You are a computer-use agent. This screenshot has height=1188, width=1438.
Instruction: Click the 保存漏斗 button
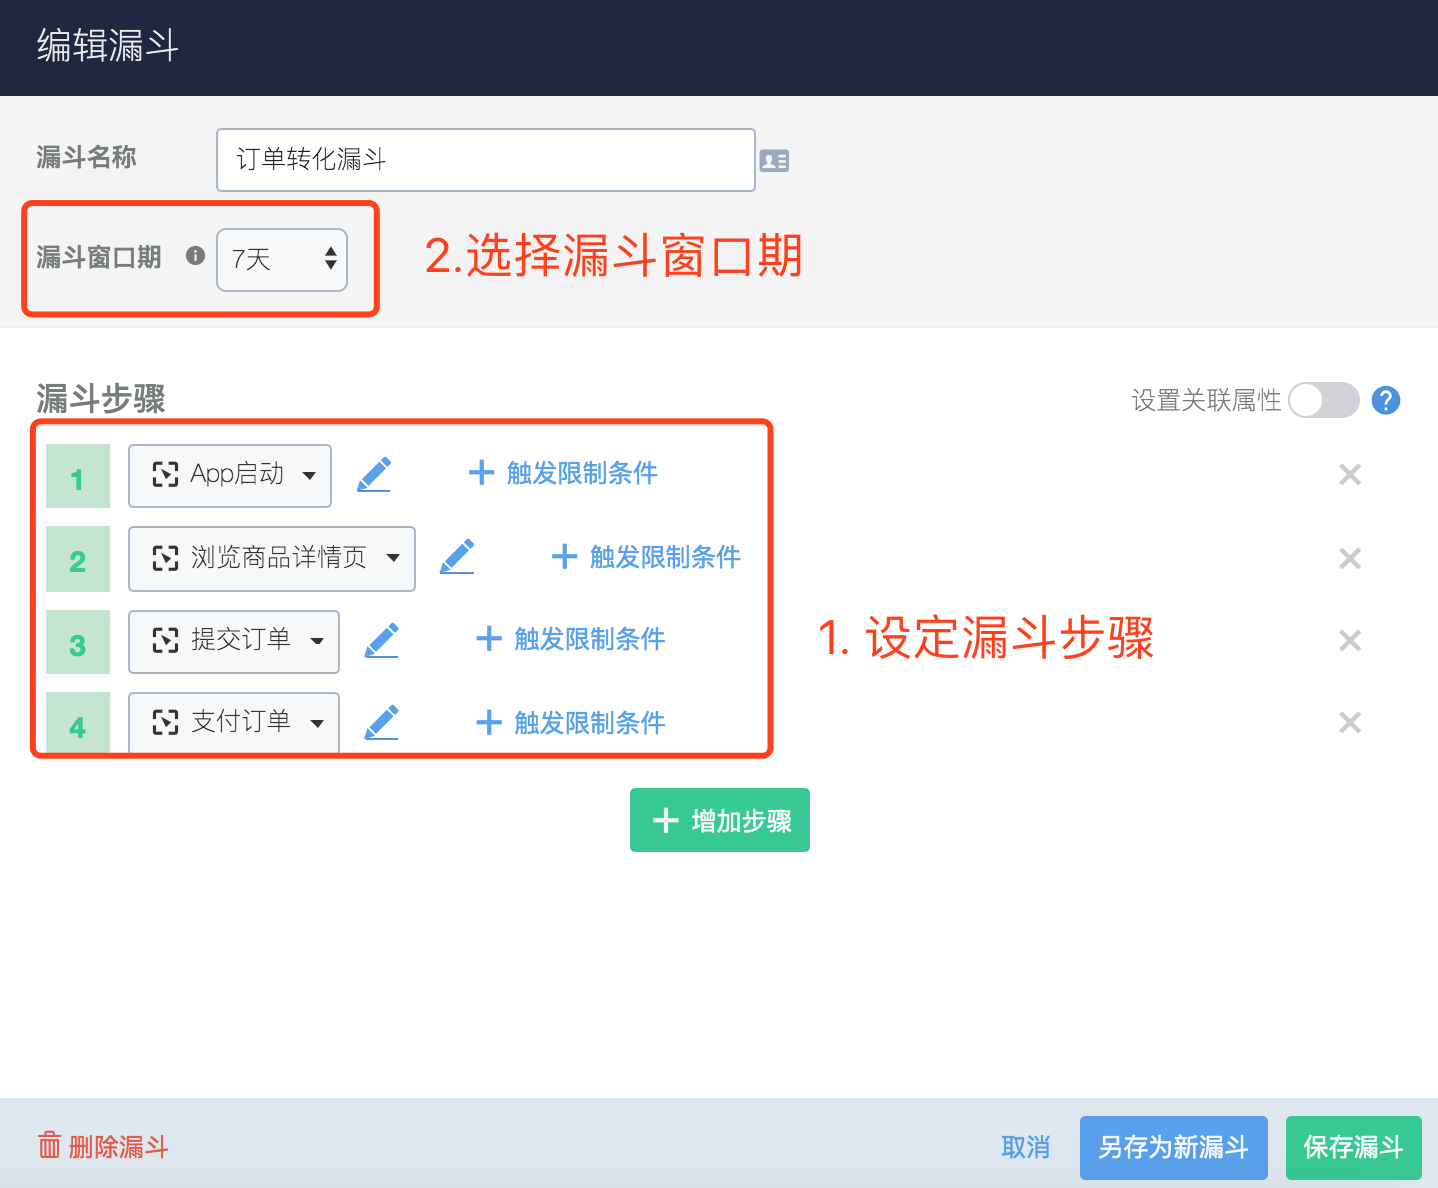point(1353,1147)
